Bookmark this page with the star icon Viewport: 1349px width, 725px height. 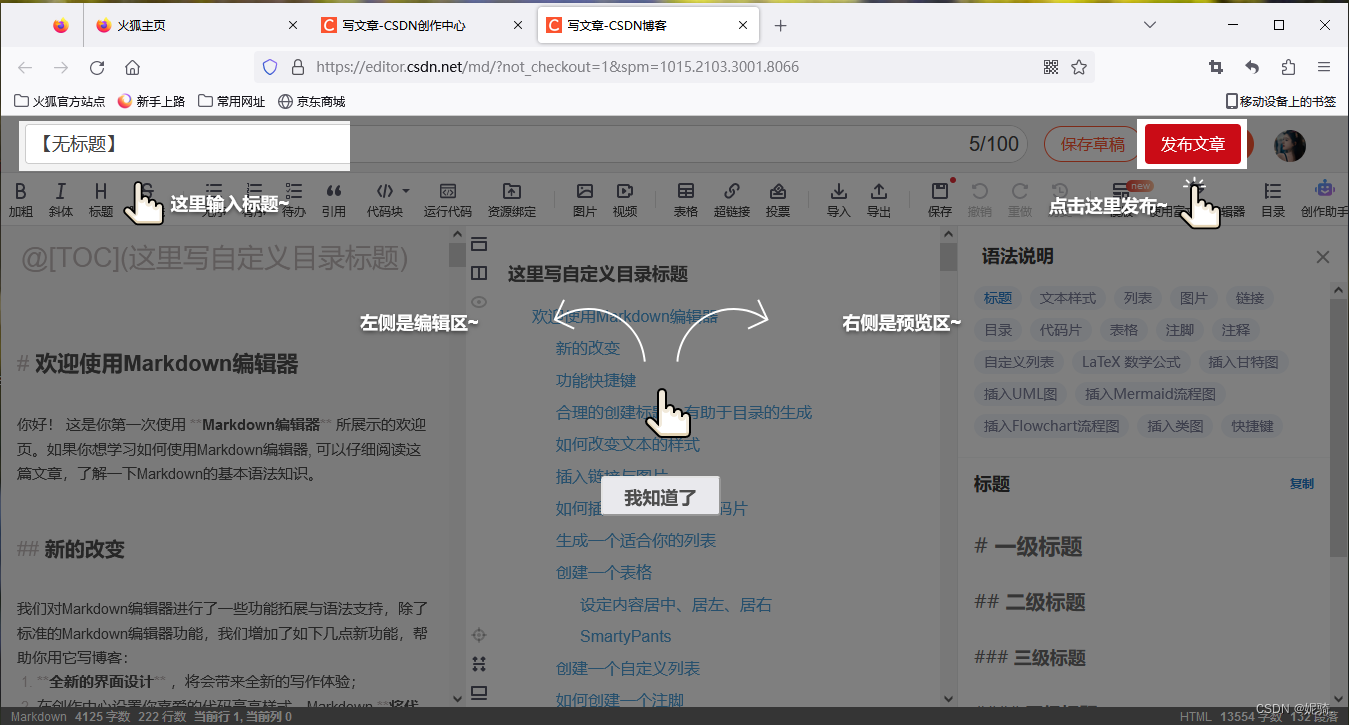pyautogui.click(x=1079, y=67)
